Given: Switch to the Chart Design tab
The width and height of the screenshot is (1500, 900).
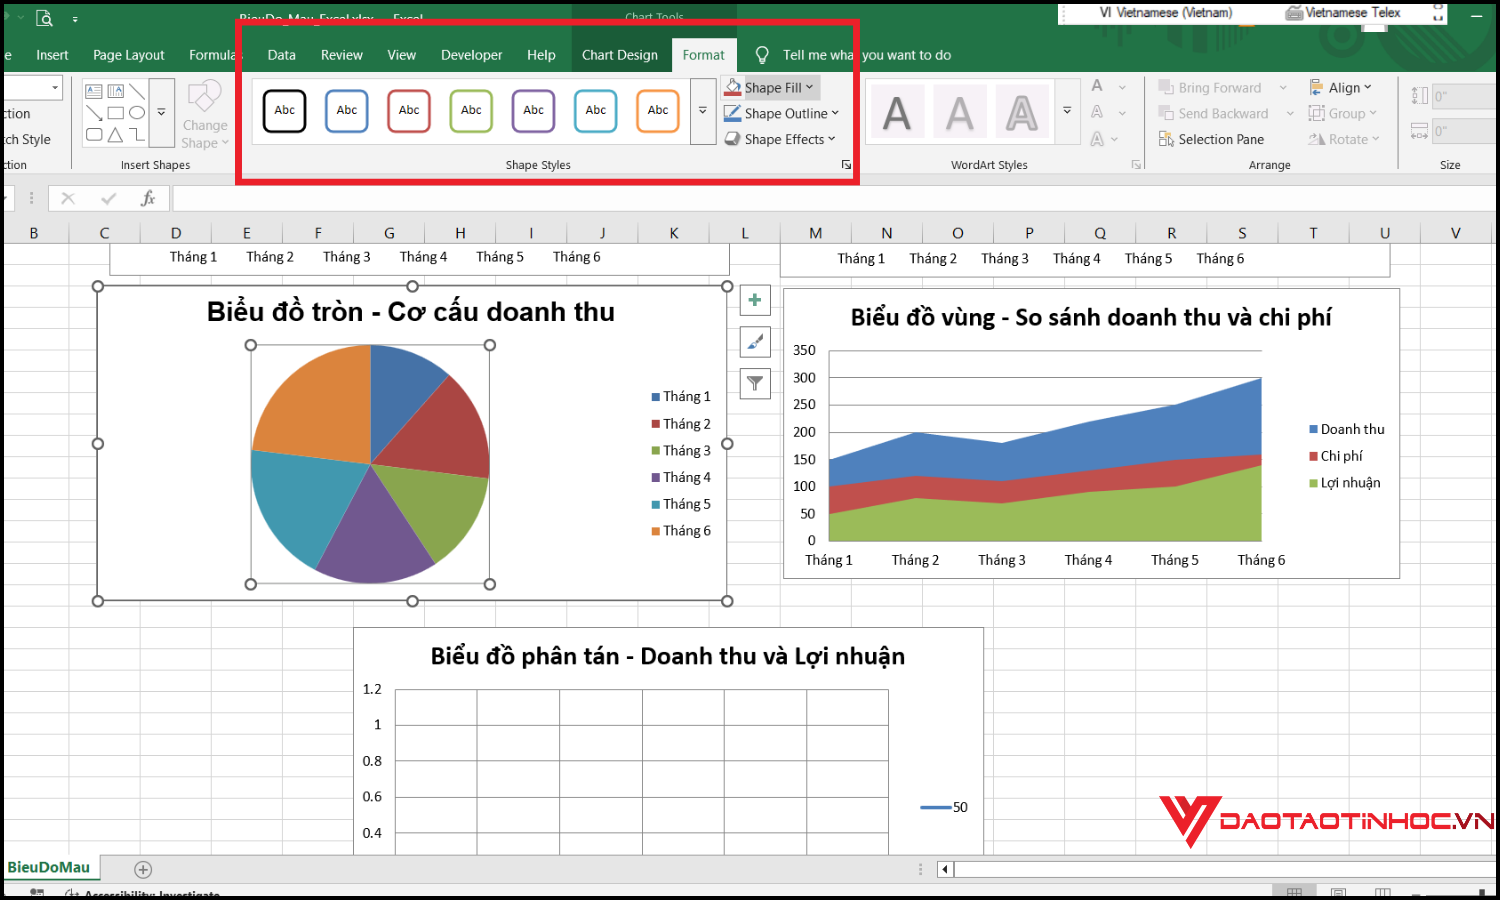Looking at the screenshot, I should coord(620,55).
